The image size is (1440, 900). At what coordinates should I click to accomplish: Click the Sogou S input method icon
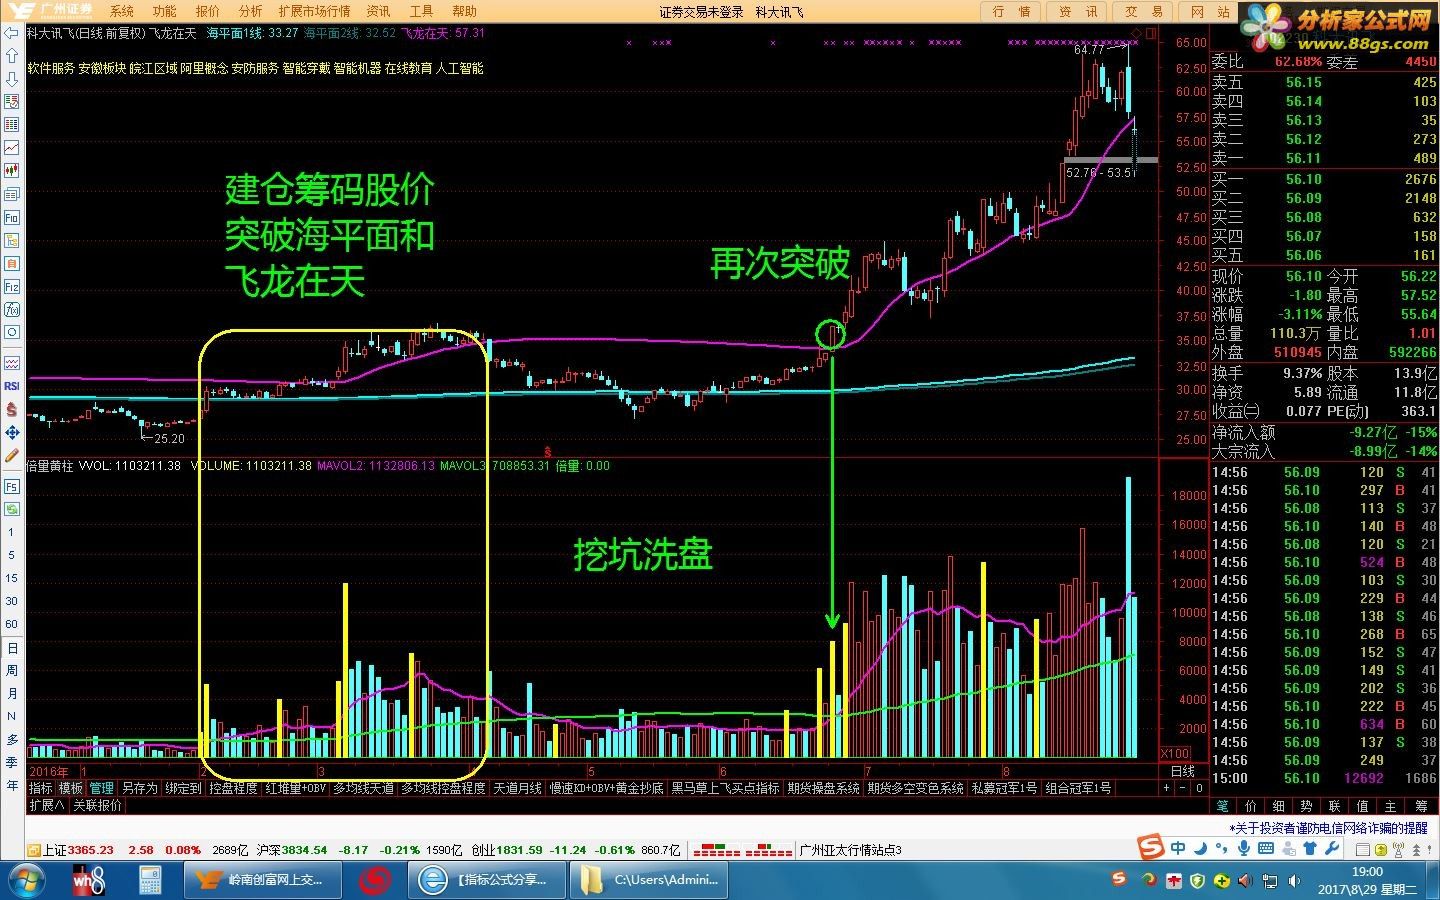click(x=1152, y=848)
